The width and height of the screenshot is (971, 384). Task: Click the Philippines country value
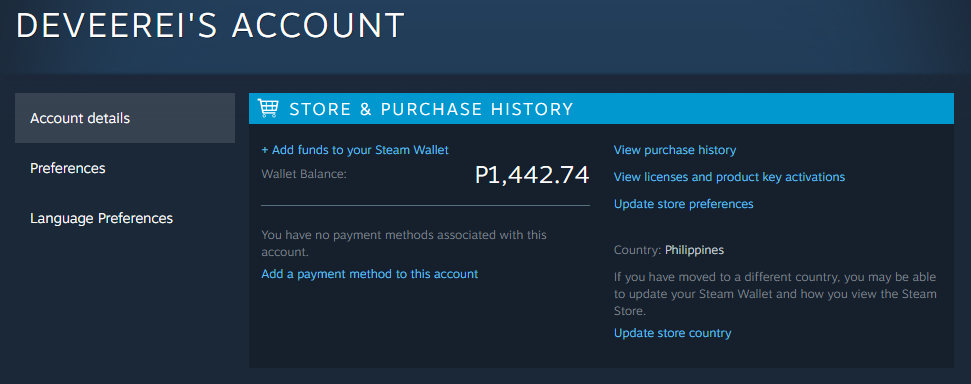point(694,250)
